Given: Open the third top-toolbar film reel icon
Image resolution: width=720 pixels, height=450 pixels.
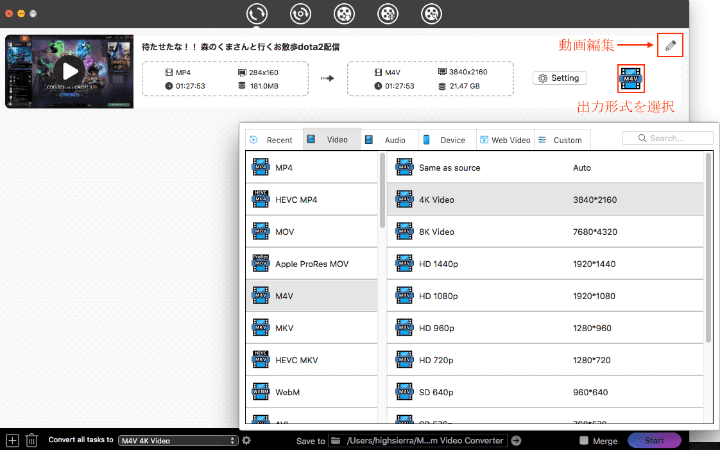Looking at the screenshot, I should click(344, 14).
